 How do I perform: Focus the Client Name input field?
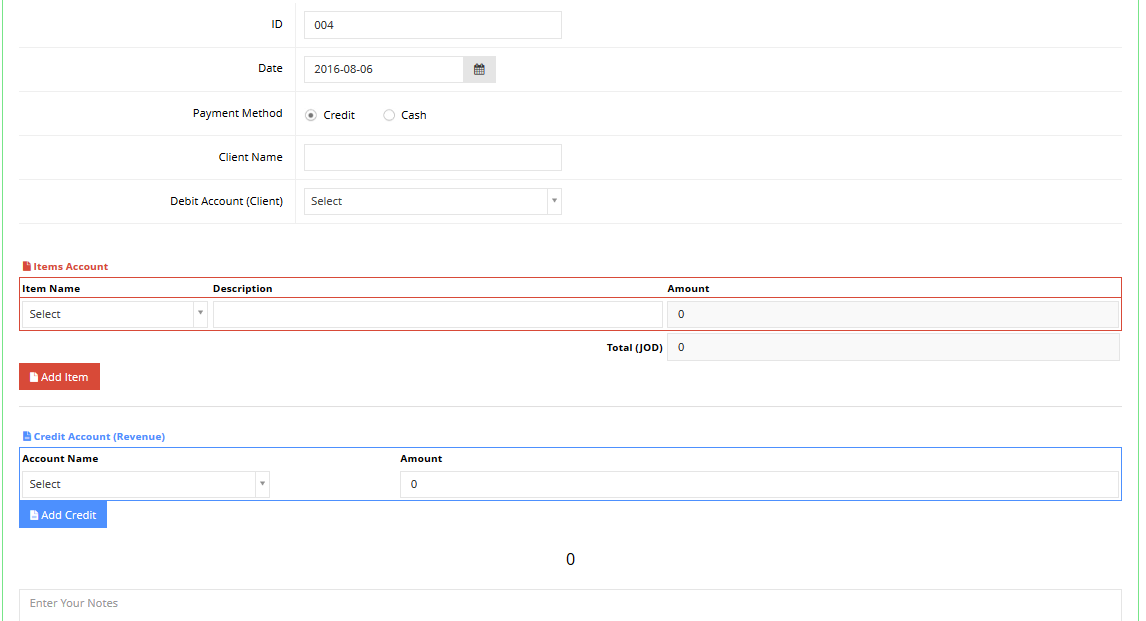click(x=433, y=158)
